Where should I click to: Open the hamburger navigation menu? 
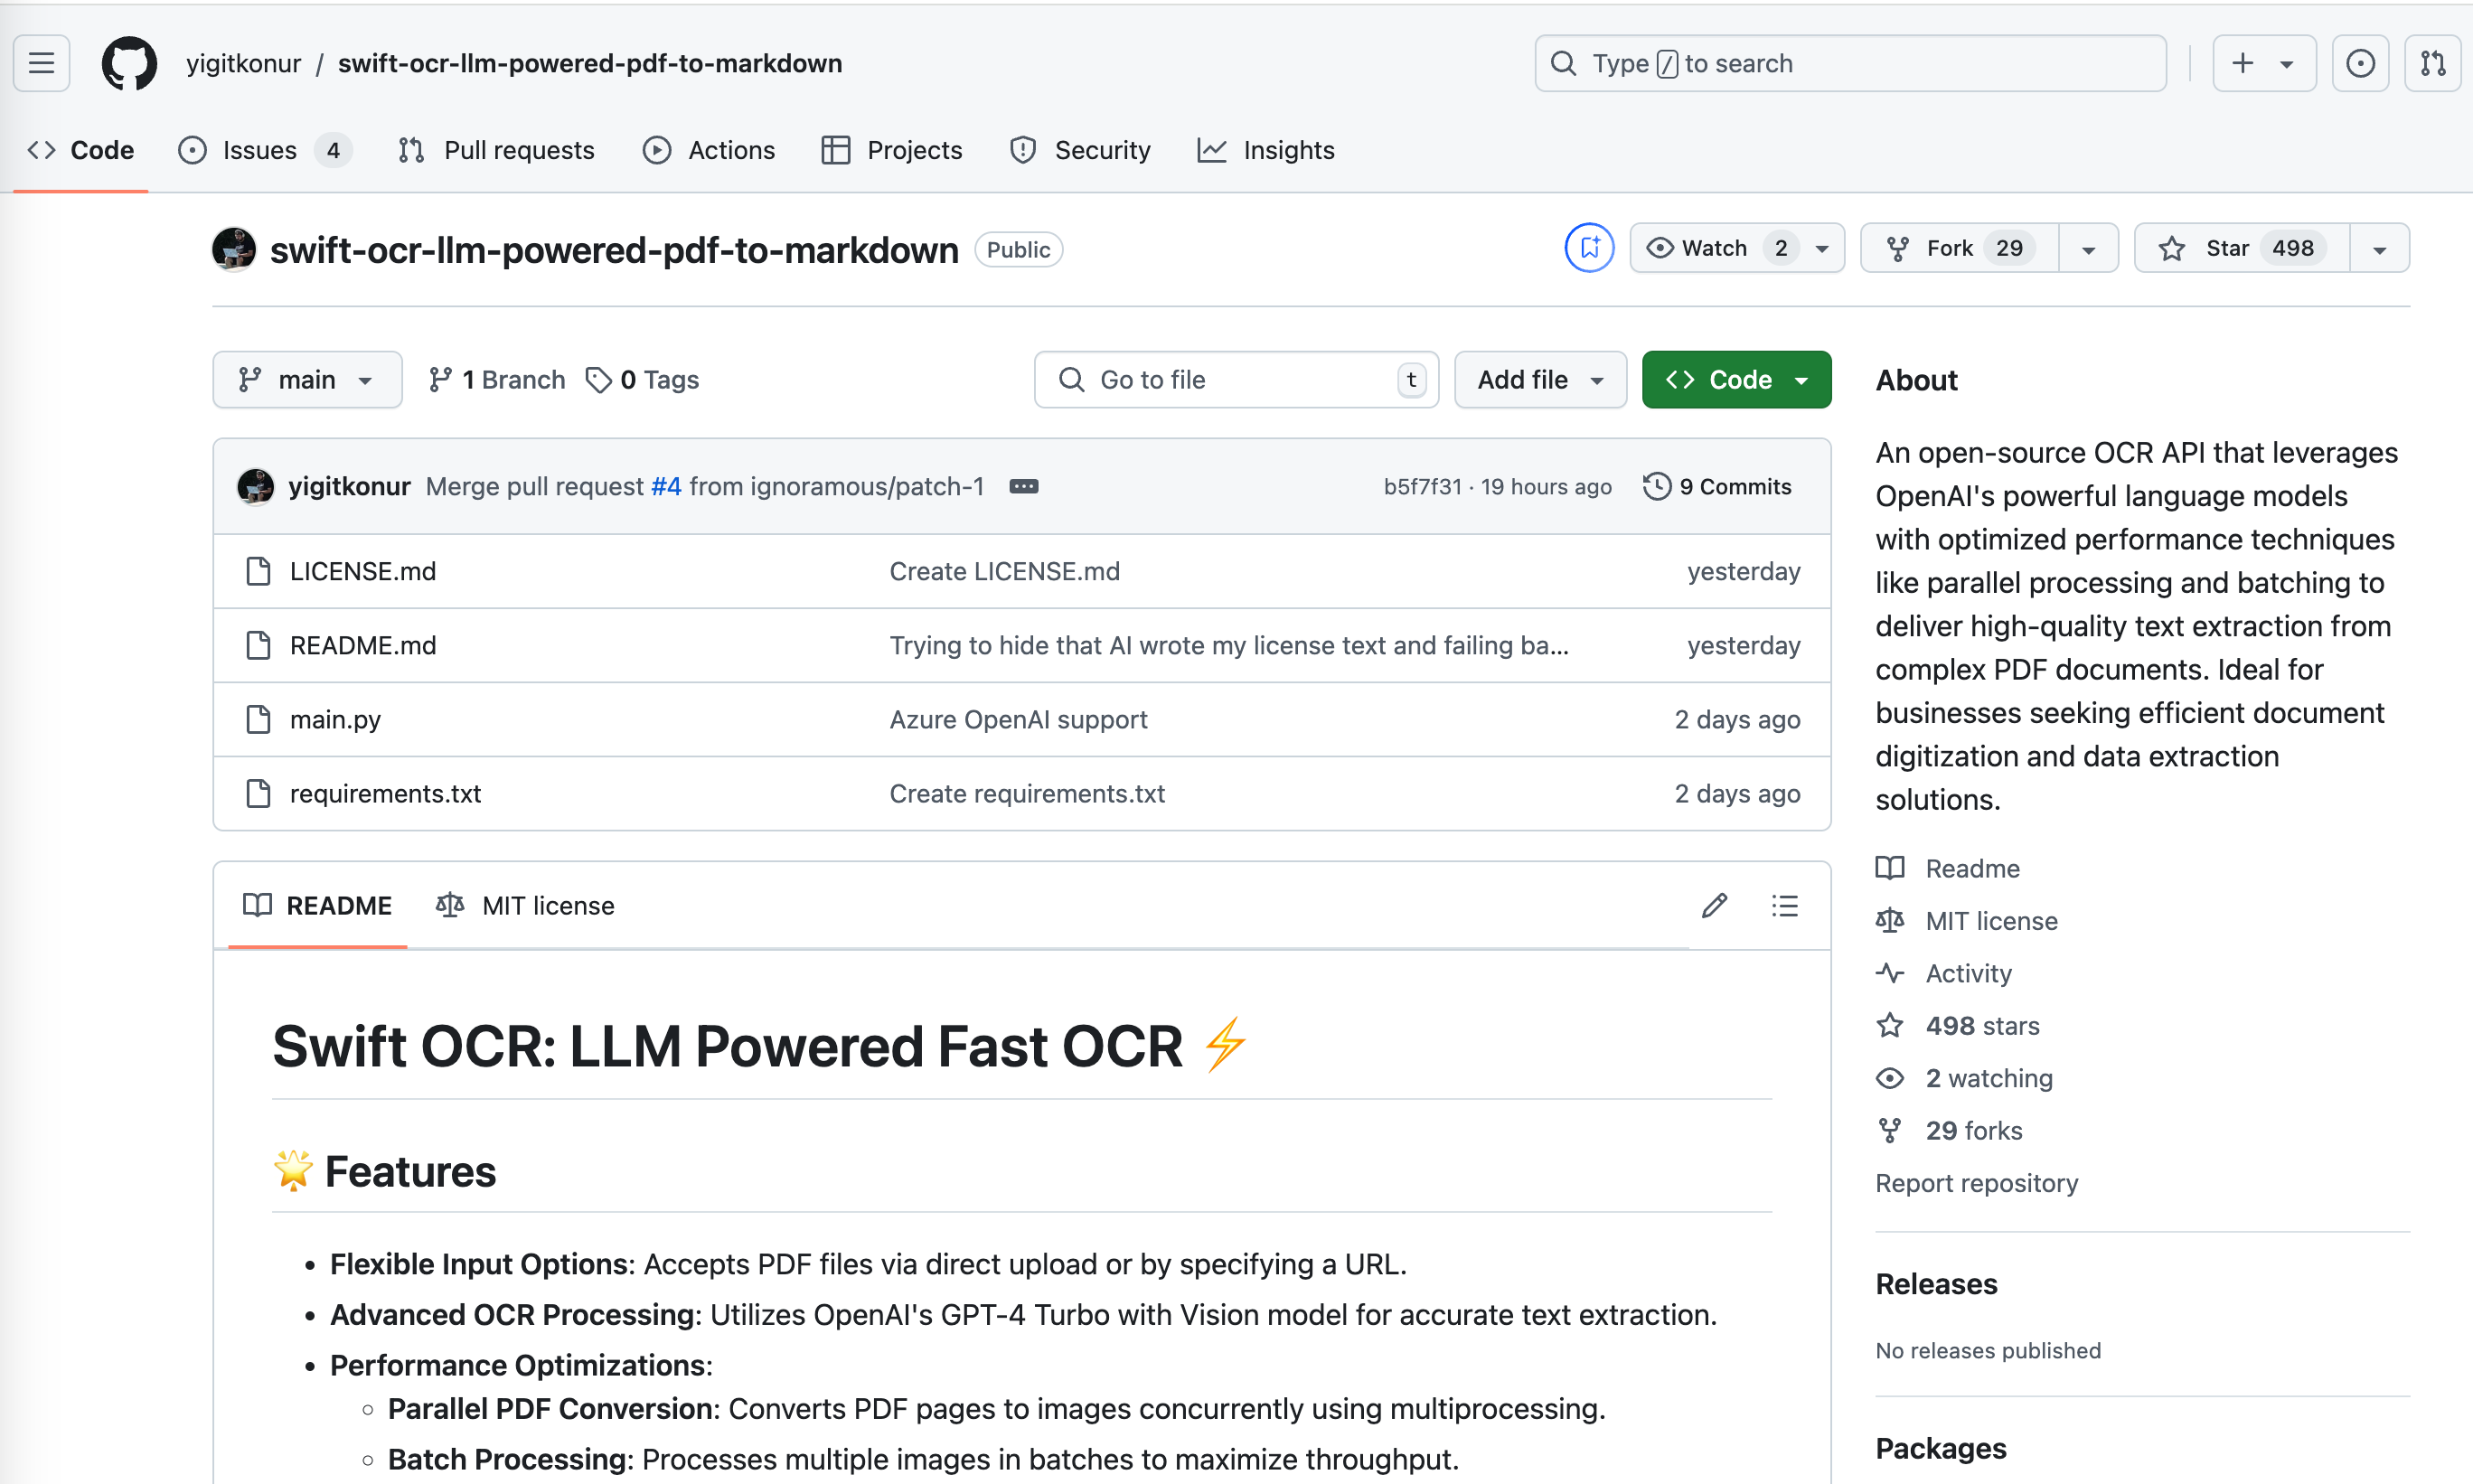click(x=41, y=63)
